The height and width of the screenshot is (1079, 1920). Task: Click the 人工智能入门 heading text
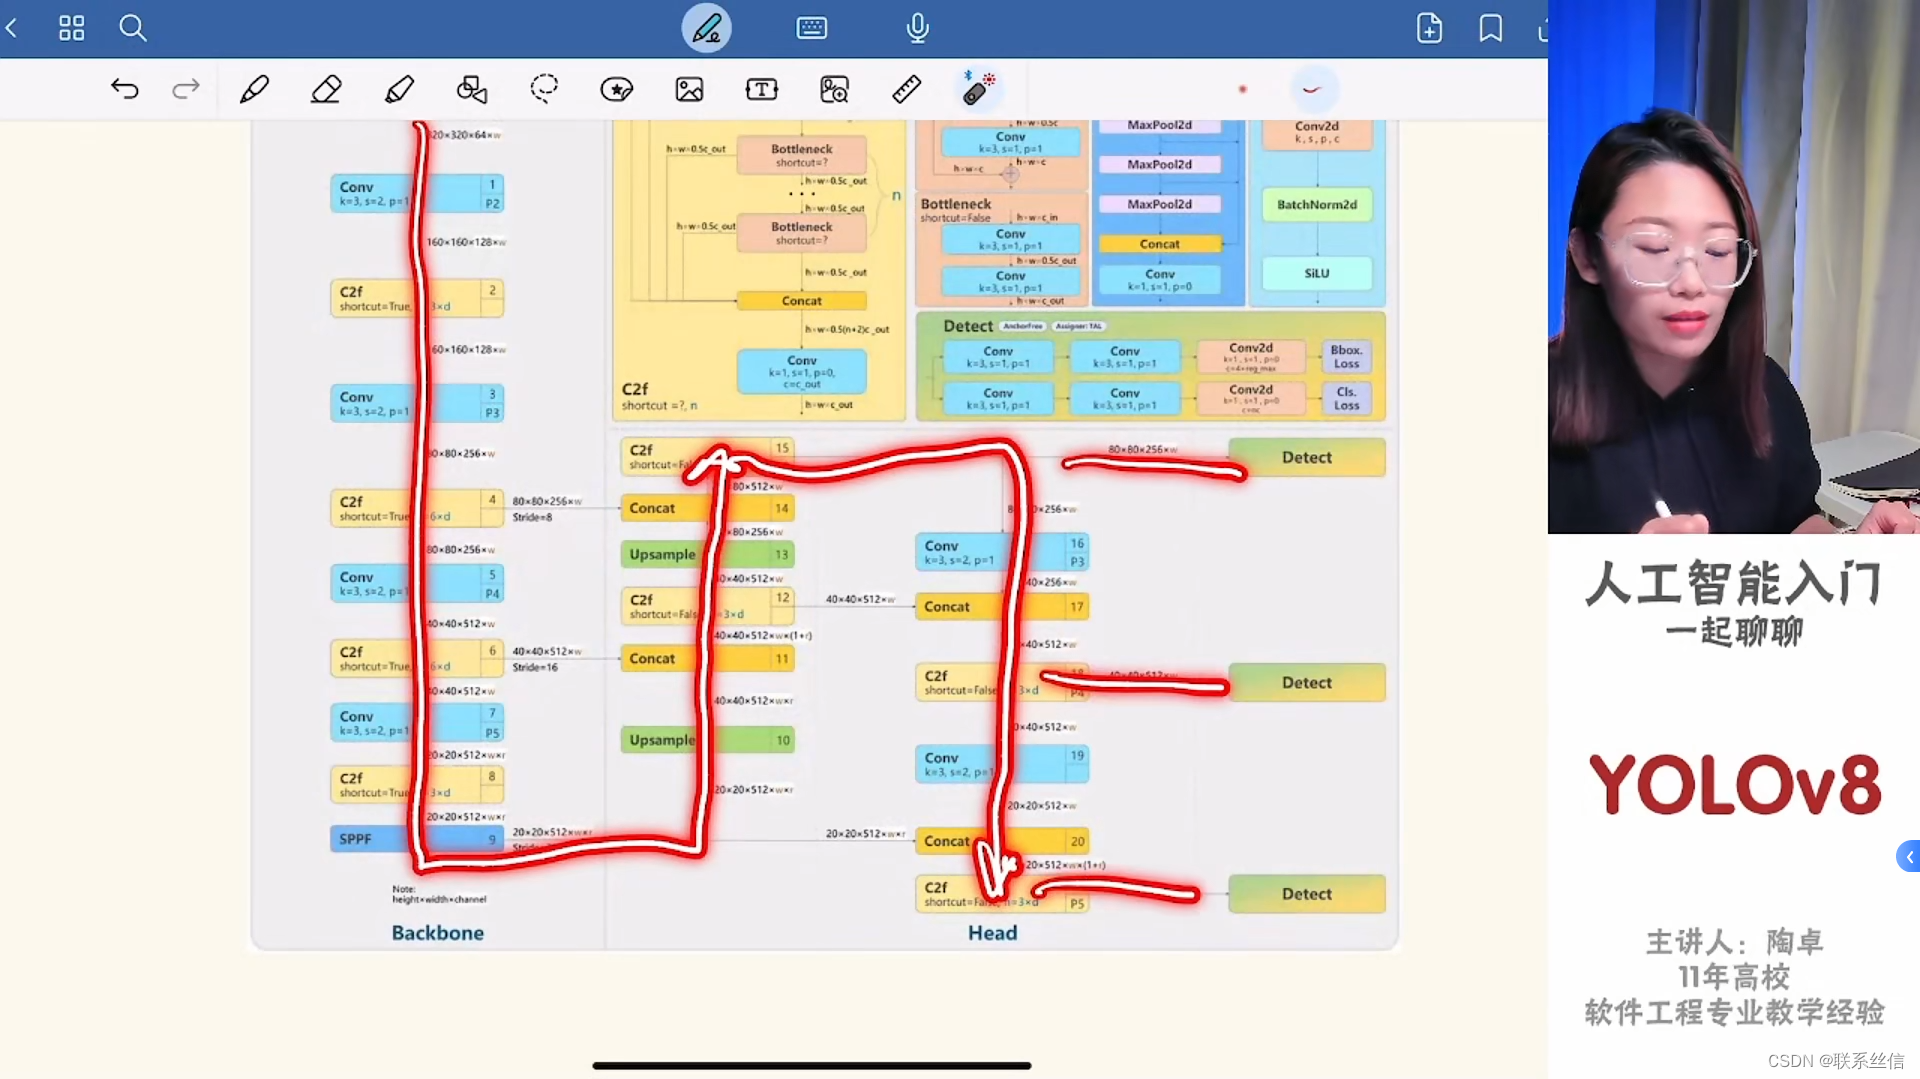click(x=1734, y=583)
